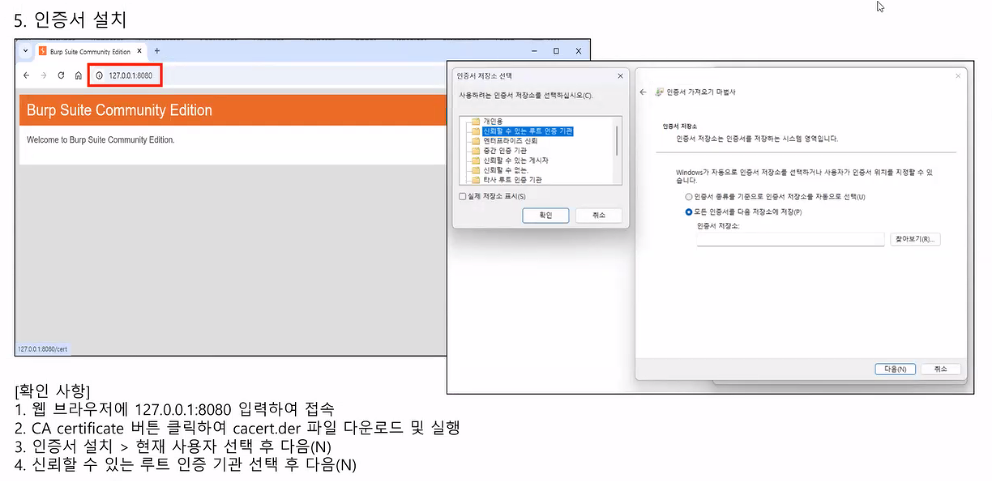Open the 찾아보기(R)... browse button
The height and width of the screenshot is (481, 992).
[915, 239]
